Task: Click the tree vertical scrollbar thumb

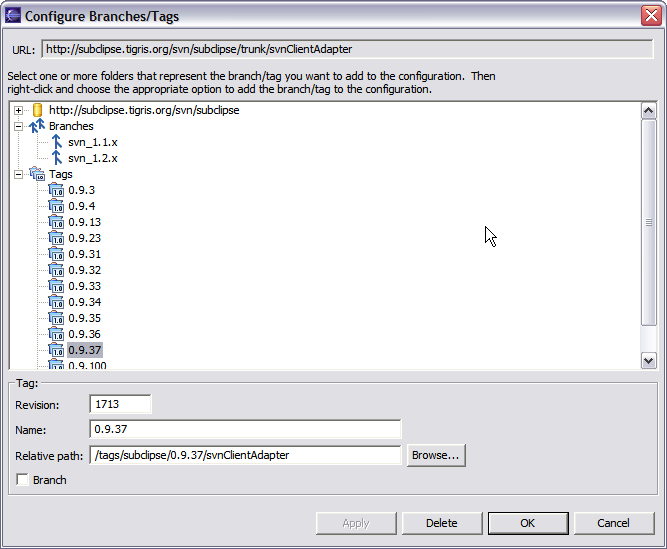Action: [648, 222]
